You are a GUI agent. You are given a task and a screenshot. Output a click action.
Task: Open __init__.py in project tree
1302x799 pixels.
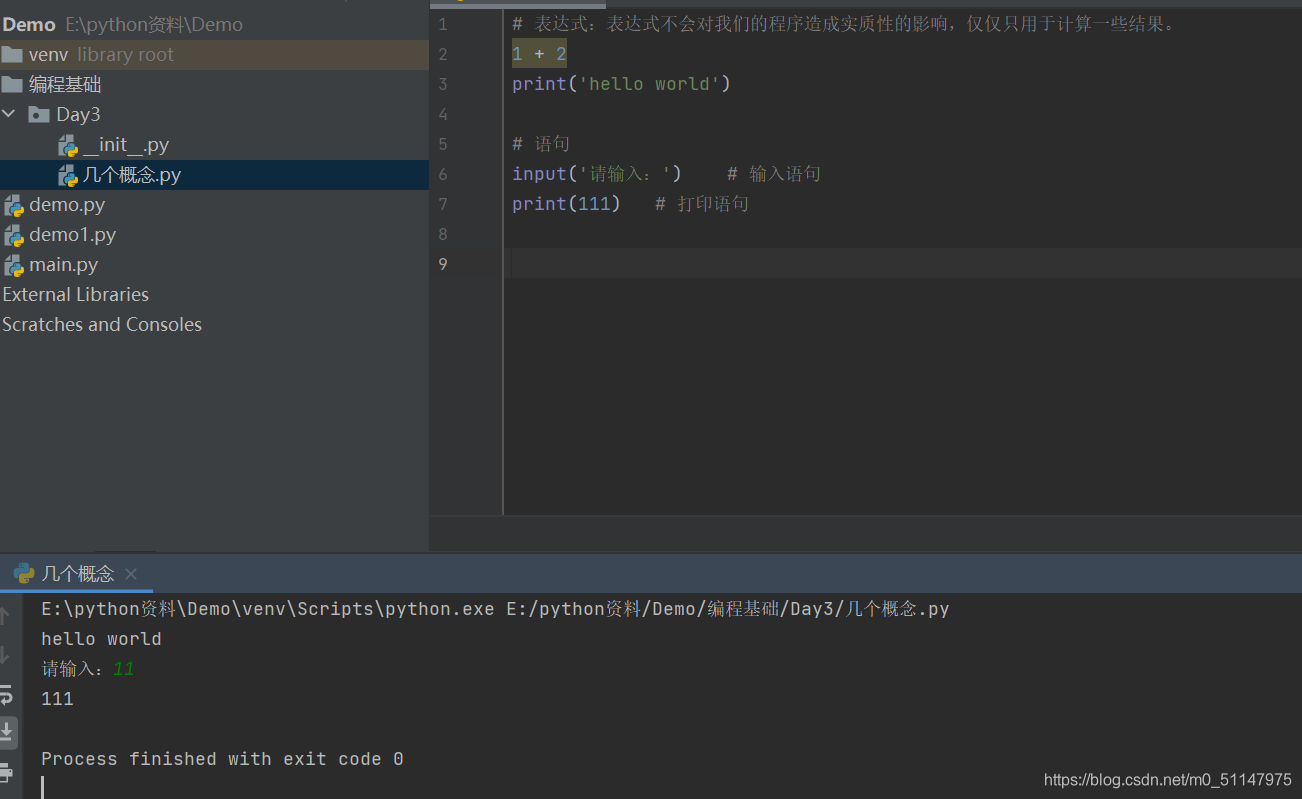126,145
